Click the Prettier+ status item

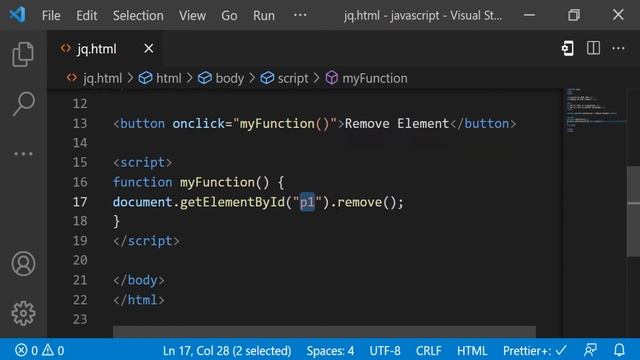click(x=535, y=350)
